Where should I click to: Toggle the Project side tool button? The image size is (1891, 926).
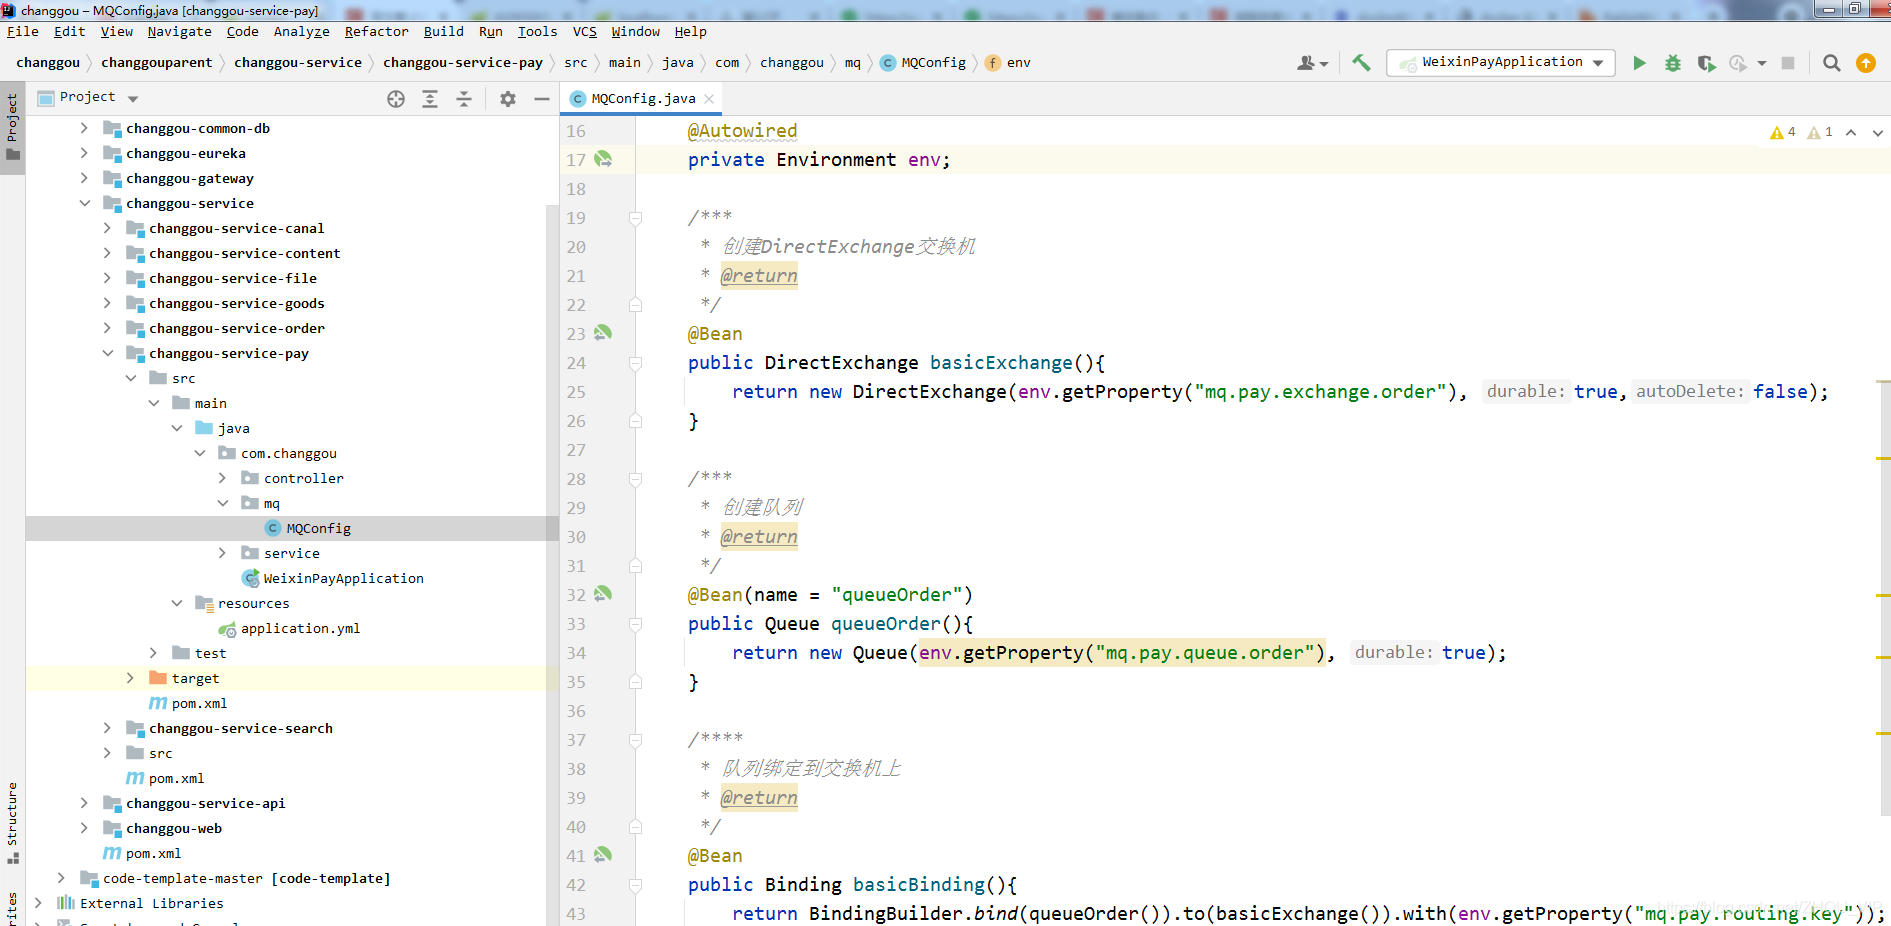coord(12,128)
